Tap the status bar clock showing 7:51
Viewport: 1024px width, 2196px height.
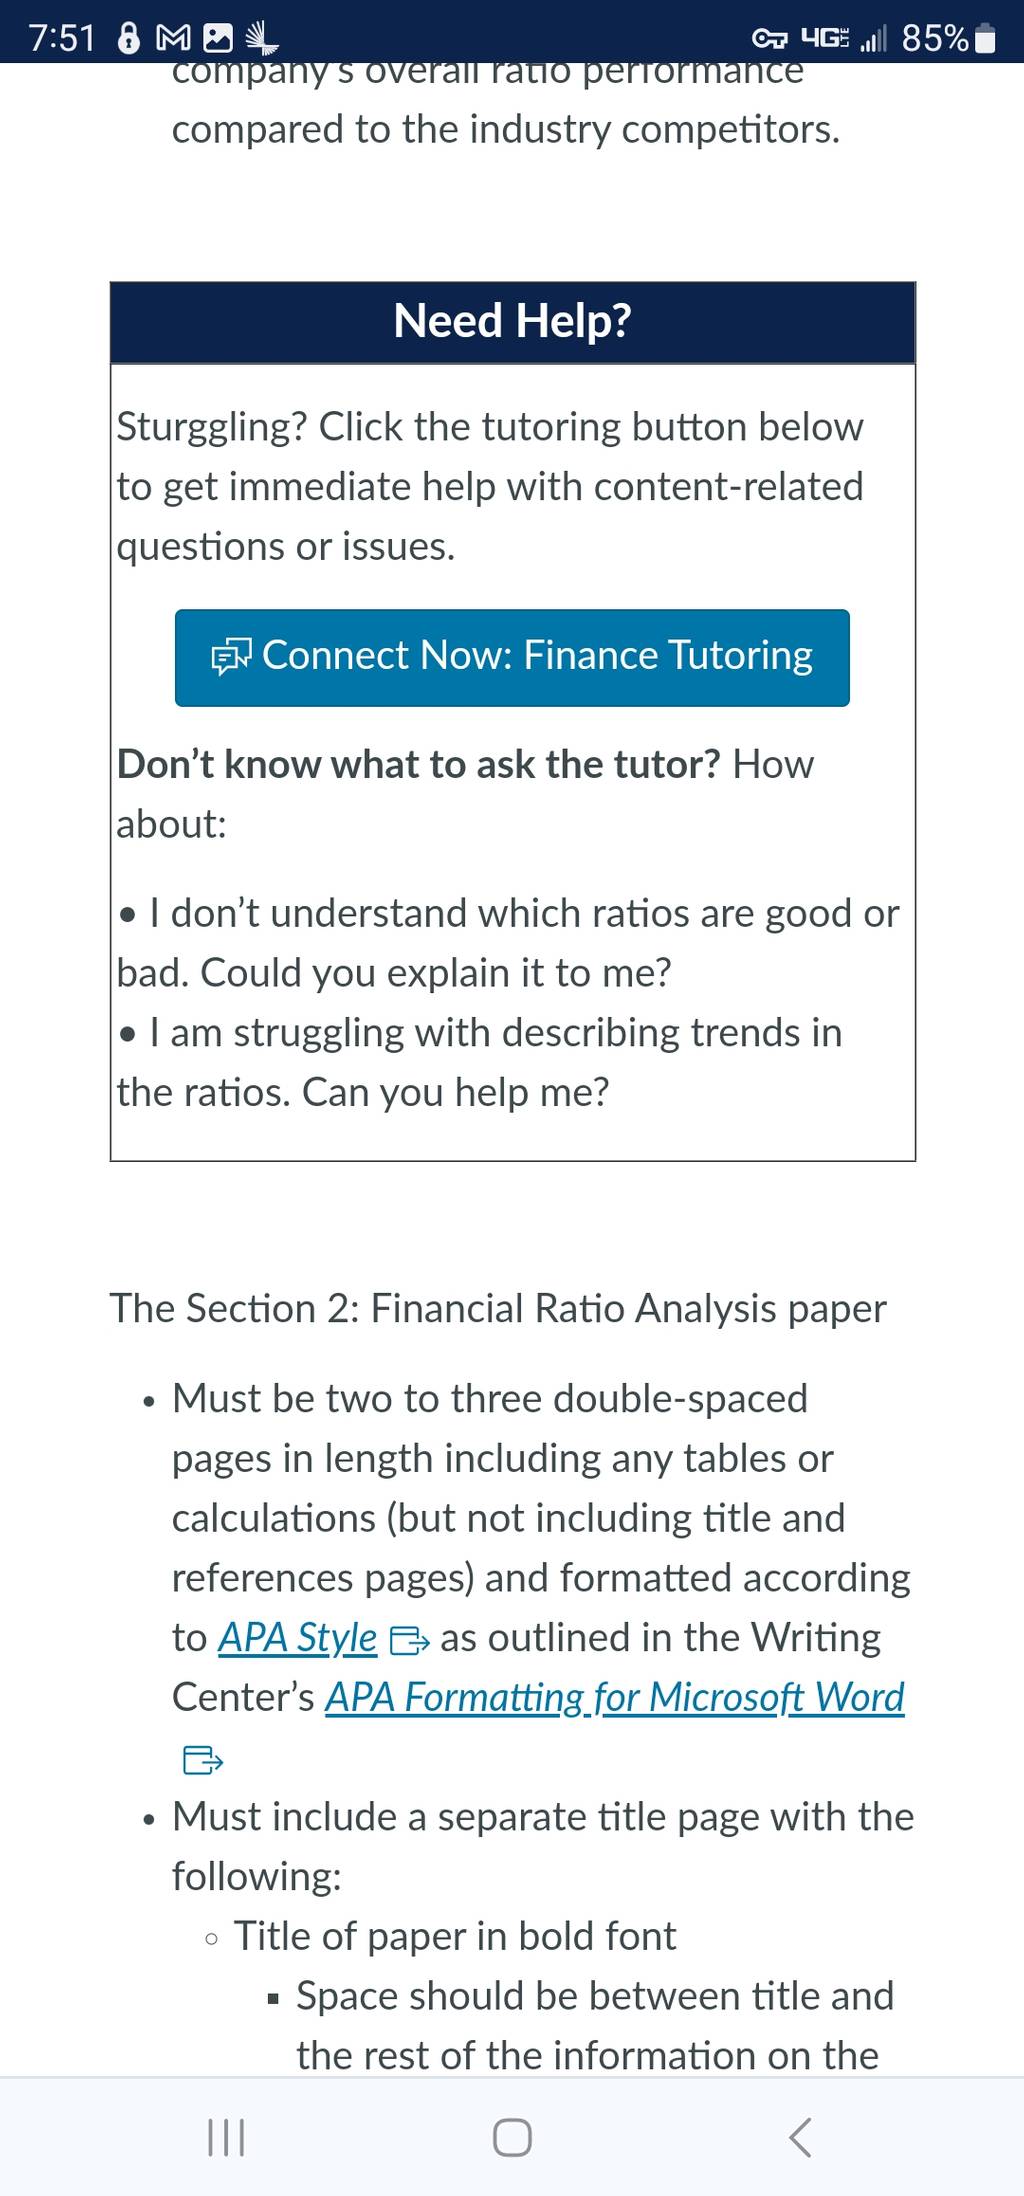pos(62,39)
